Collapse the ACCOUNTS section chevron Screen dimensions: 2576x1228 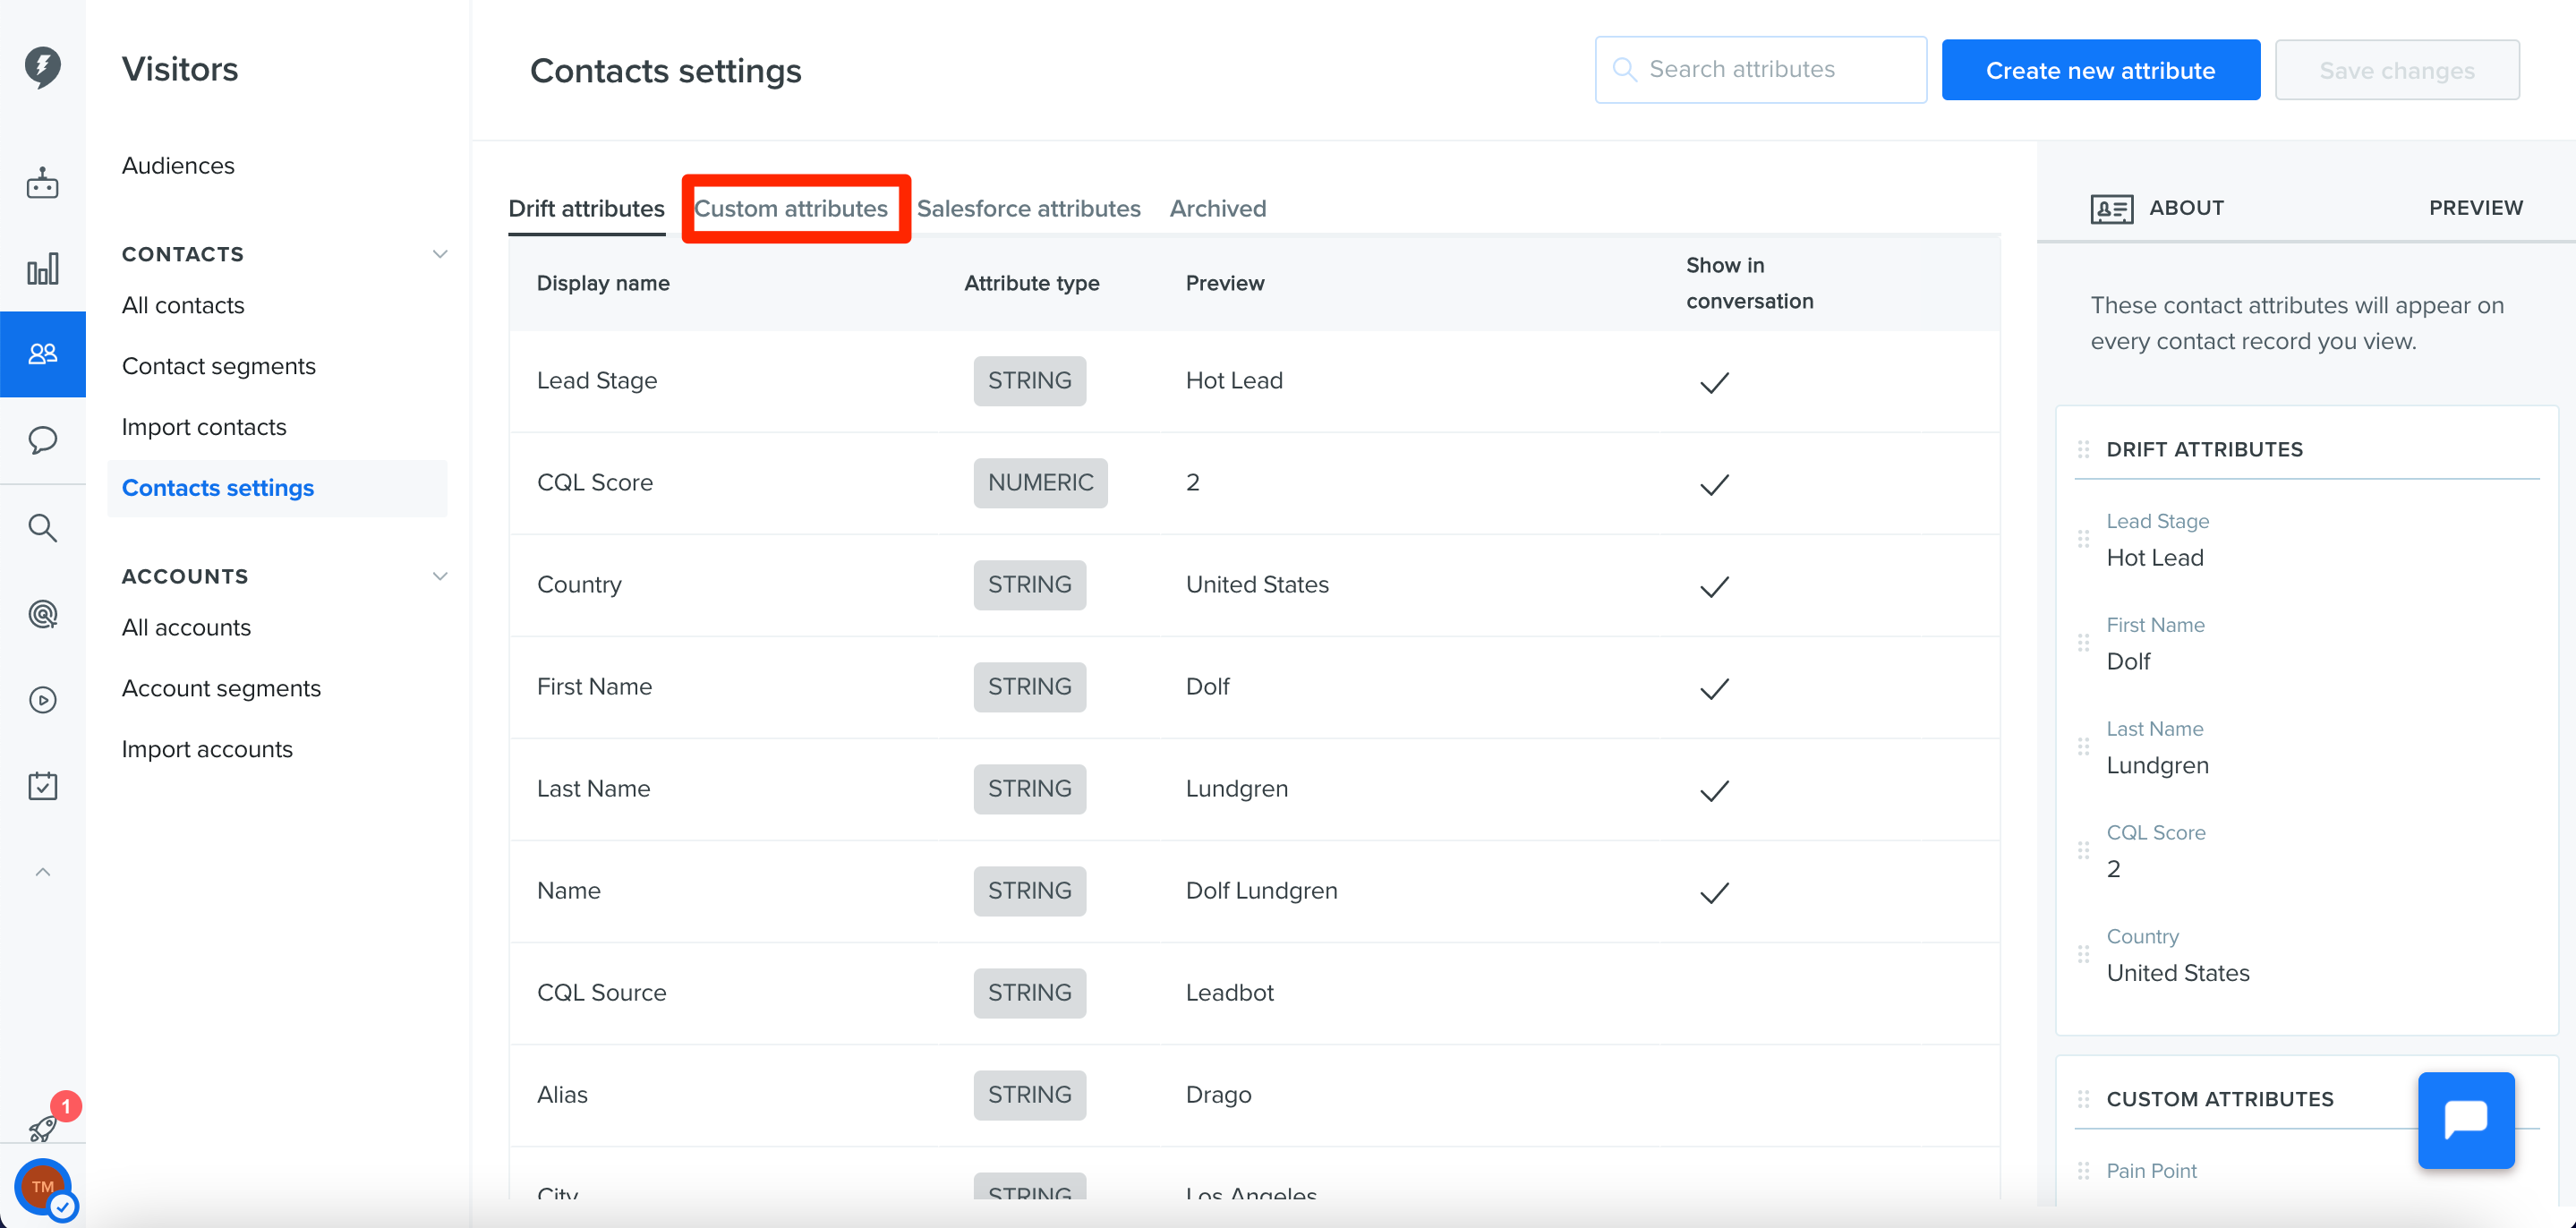(x=439, y=576)
